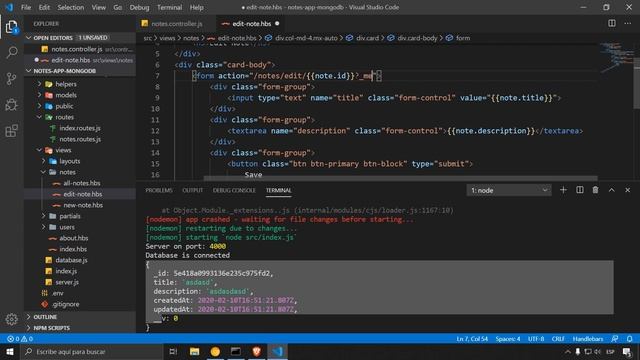Split the editor to the right
The image size is (640, 360).
pyautogui.click(x=611, y=23)
